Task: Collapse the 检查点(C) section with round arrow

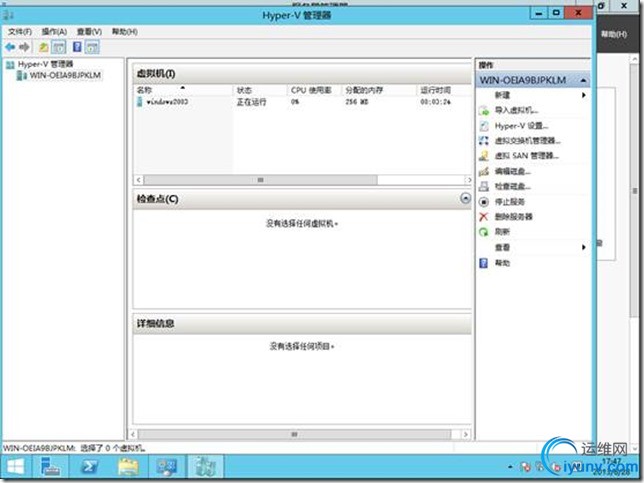Action: pyautogui.click(x=465, y=199)
